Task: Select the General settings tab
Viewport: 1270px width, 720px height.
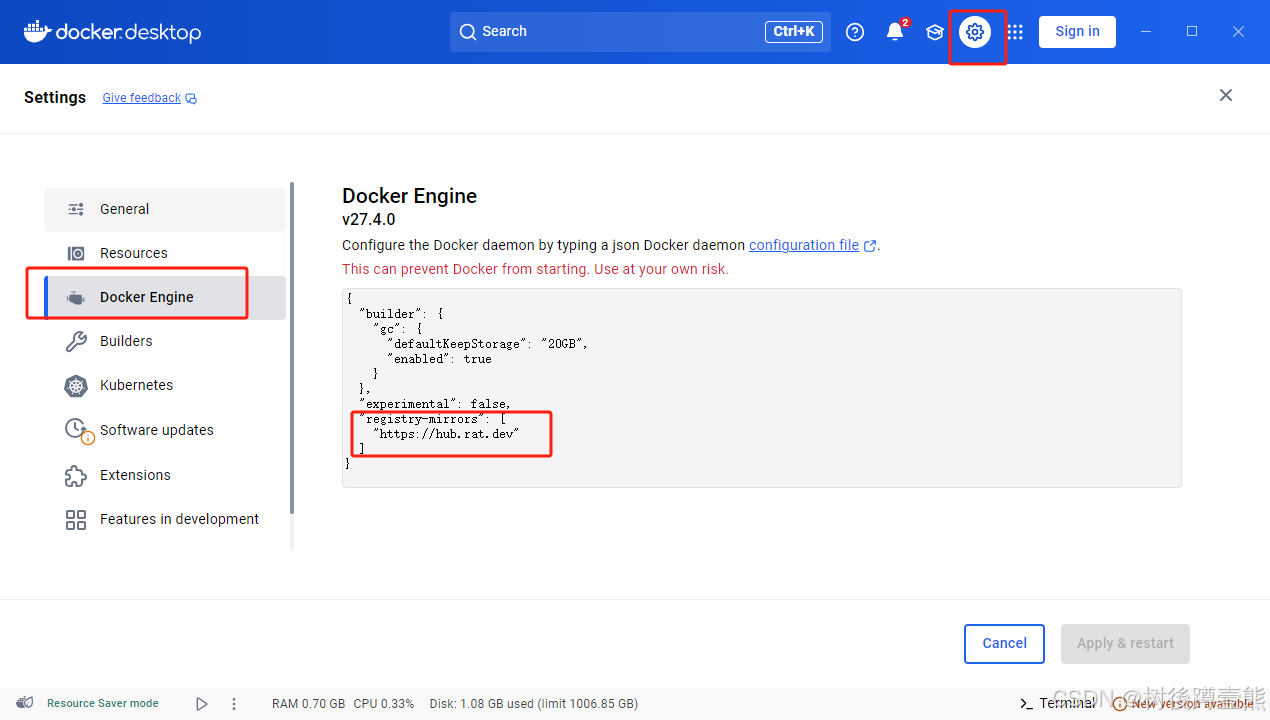Action: [x=165, y=209]
